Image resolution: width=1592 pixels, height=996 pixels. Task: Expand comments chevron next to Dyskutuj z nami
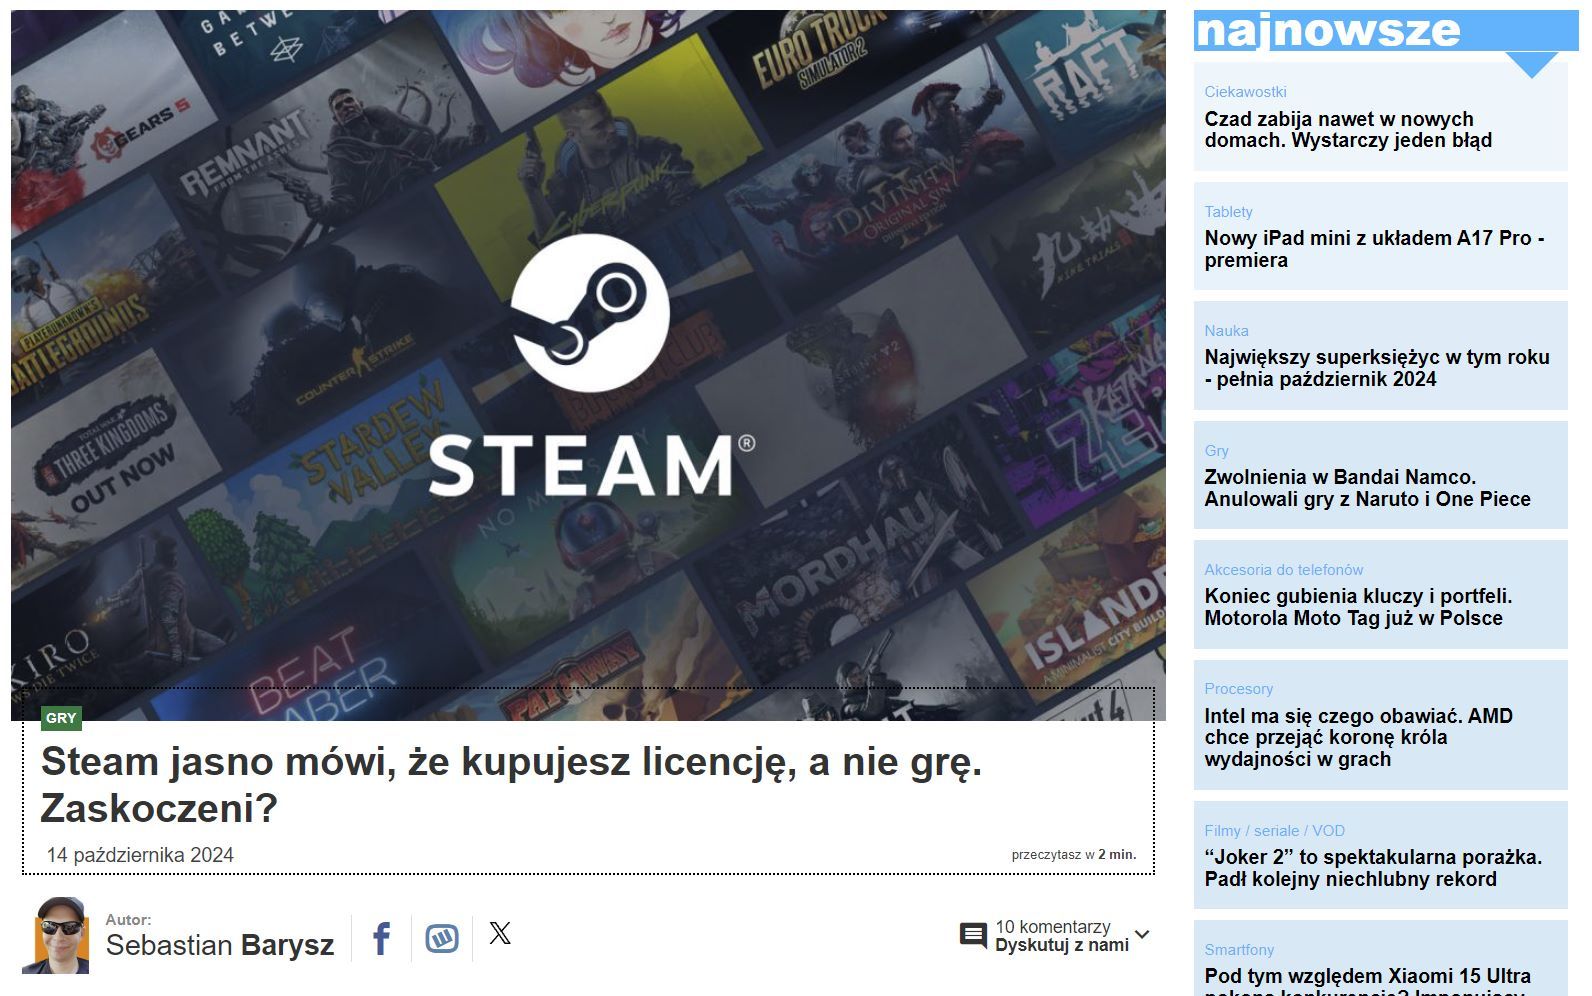click(x=1142, y=935)
